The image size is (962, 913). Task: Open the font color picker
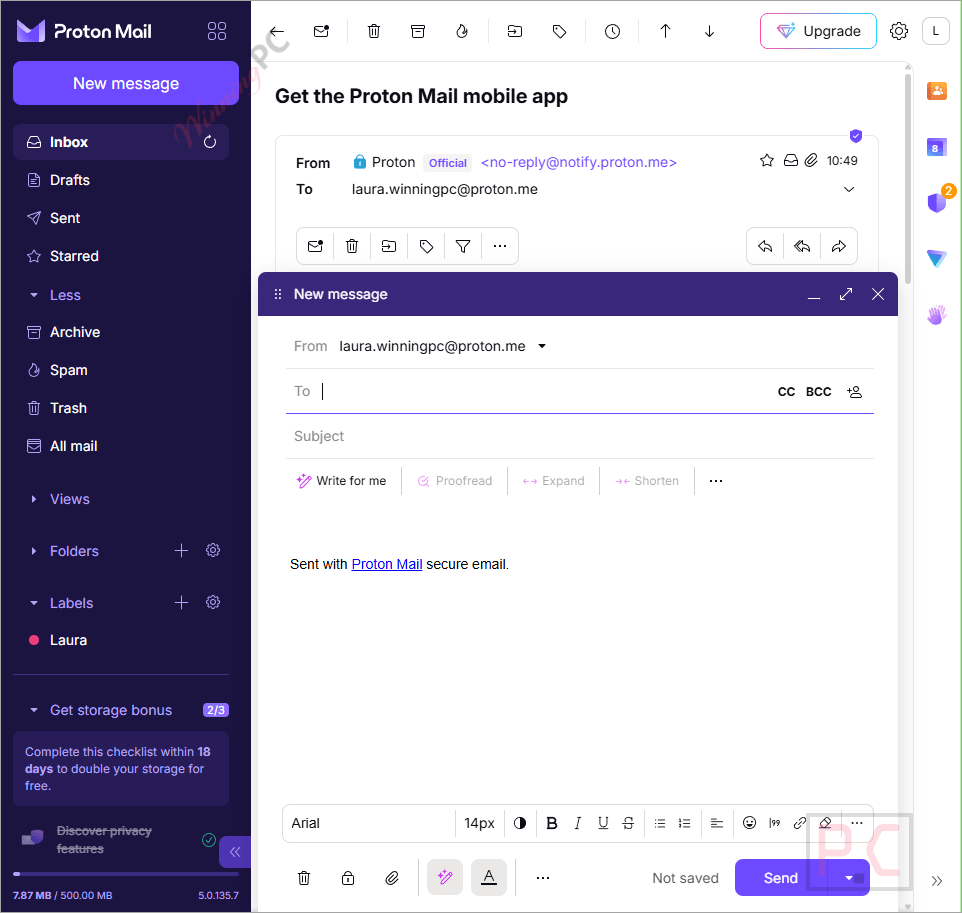[x=520, y=823]
